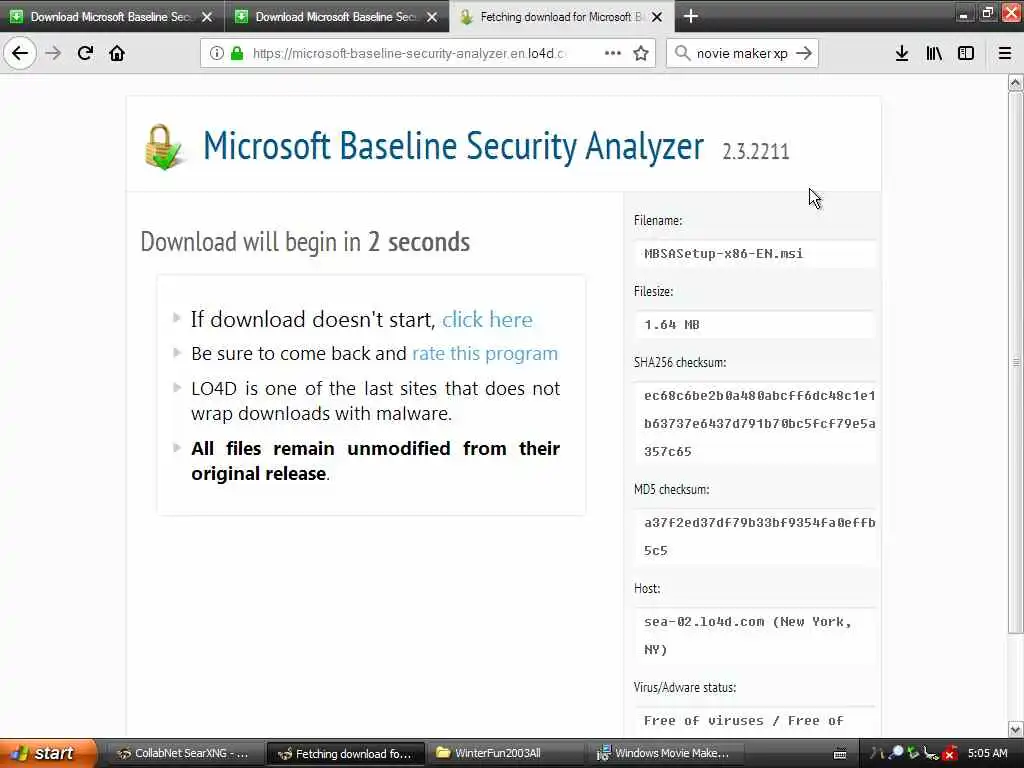Click the 1.64 MB filesize value
Image resolution: width=1024 pixels, height=768 pixels.
[x=671, y=325]
